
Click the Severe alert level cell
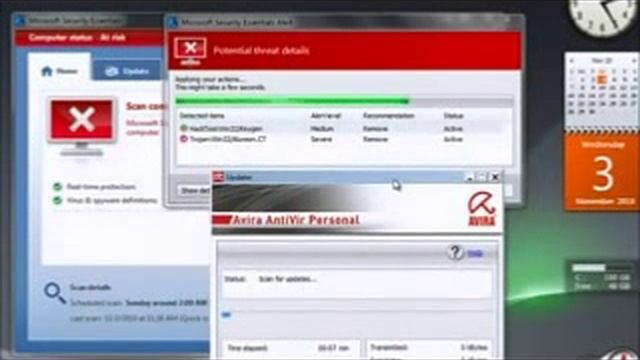click(x=321, y=139)
